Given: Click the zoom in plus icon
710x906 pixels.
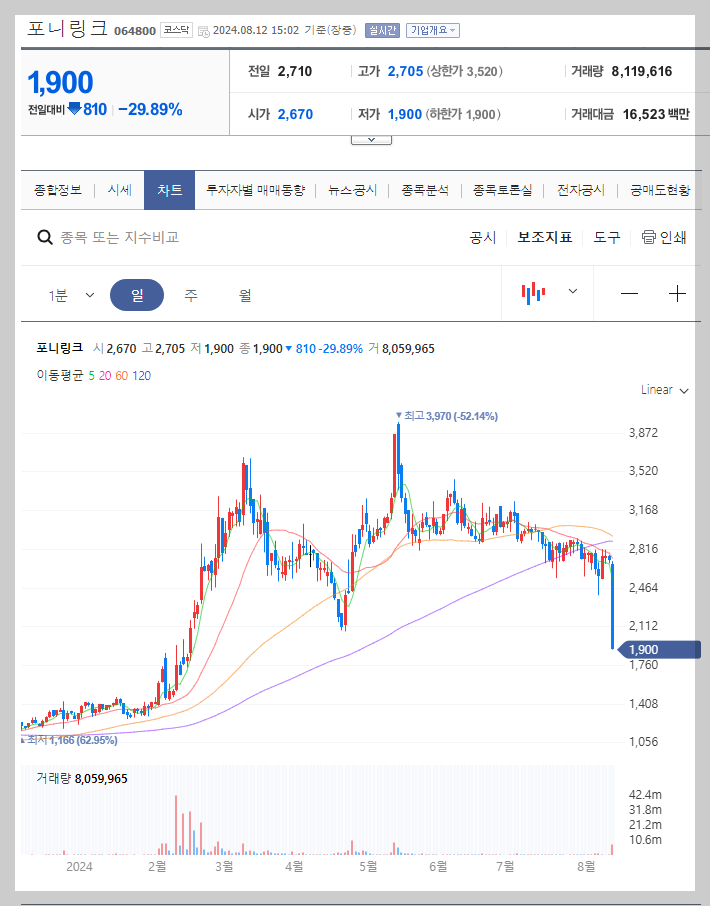Looking at the screenshot, I should pyautogui.click(x=679, y=293).
